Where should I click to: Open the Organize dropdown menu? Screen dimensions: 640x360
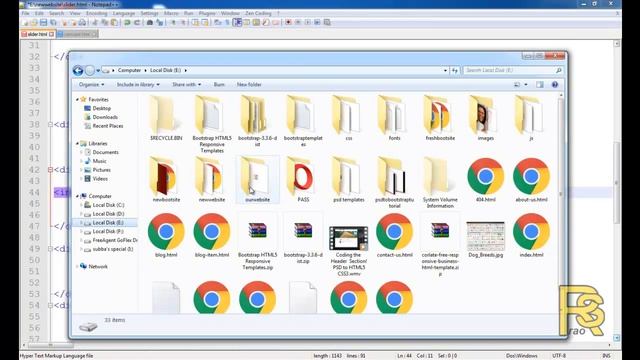[x=91, y=84]
